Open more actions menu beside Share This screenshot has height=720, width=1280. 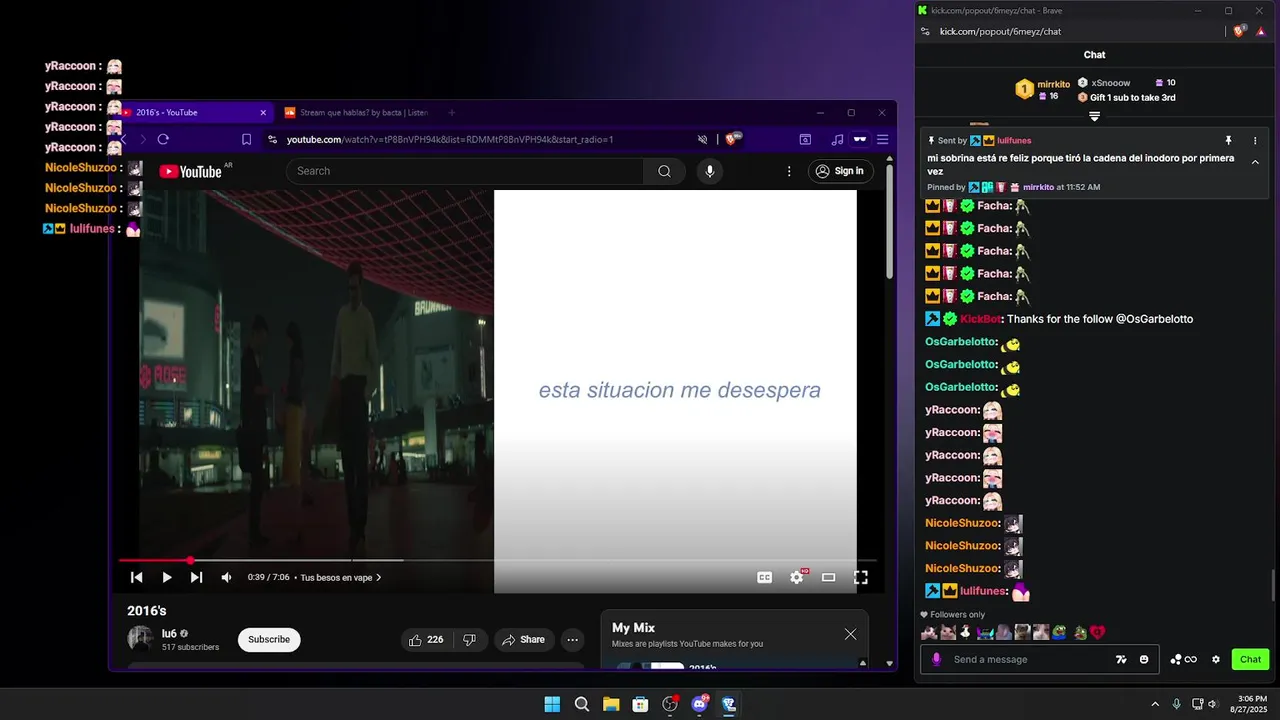pos(573,640)
